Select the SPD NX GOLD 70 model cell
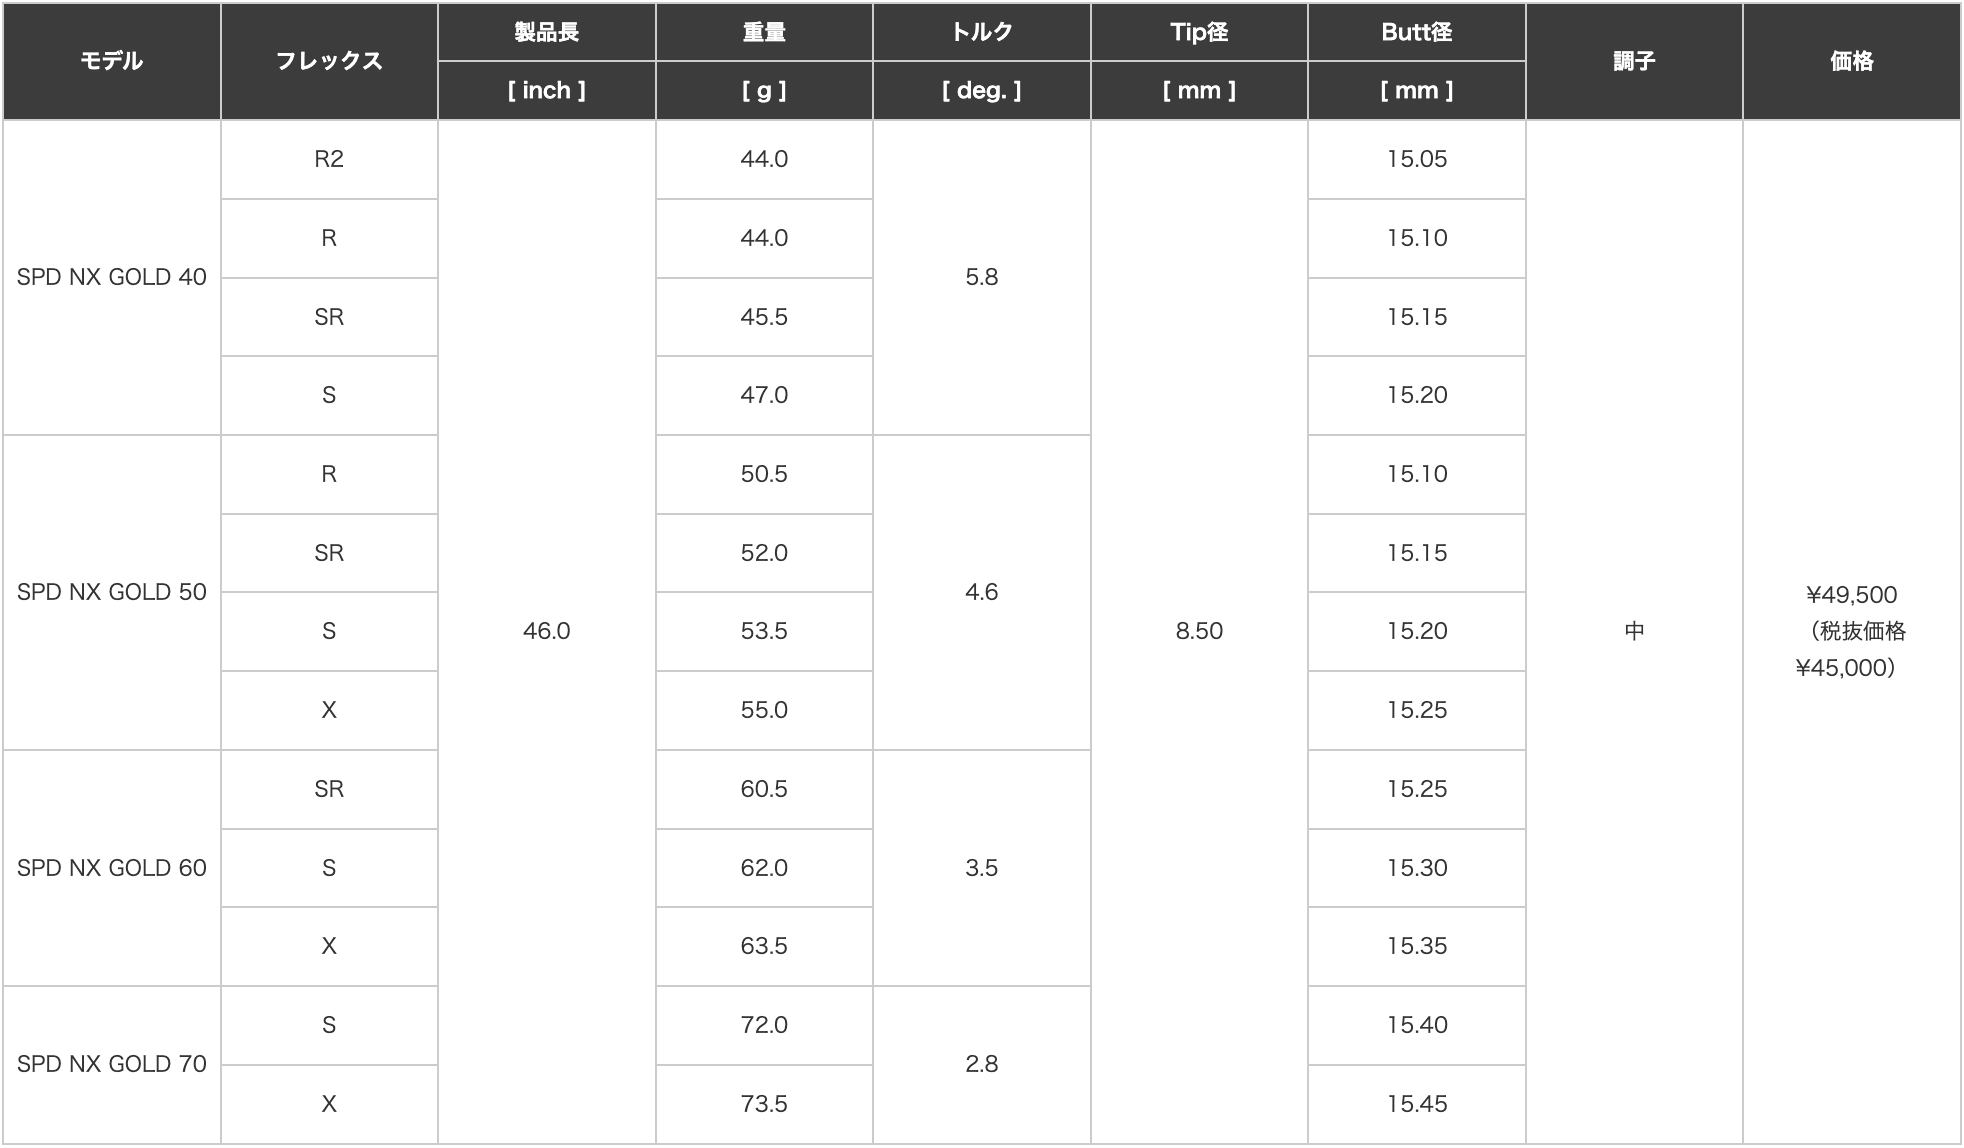Image resolution: width=1964 pixels, height=1148 pixels. coord(111,1064)
